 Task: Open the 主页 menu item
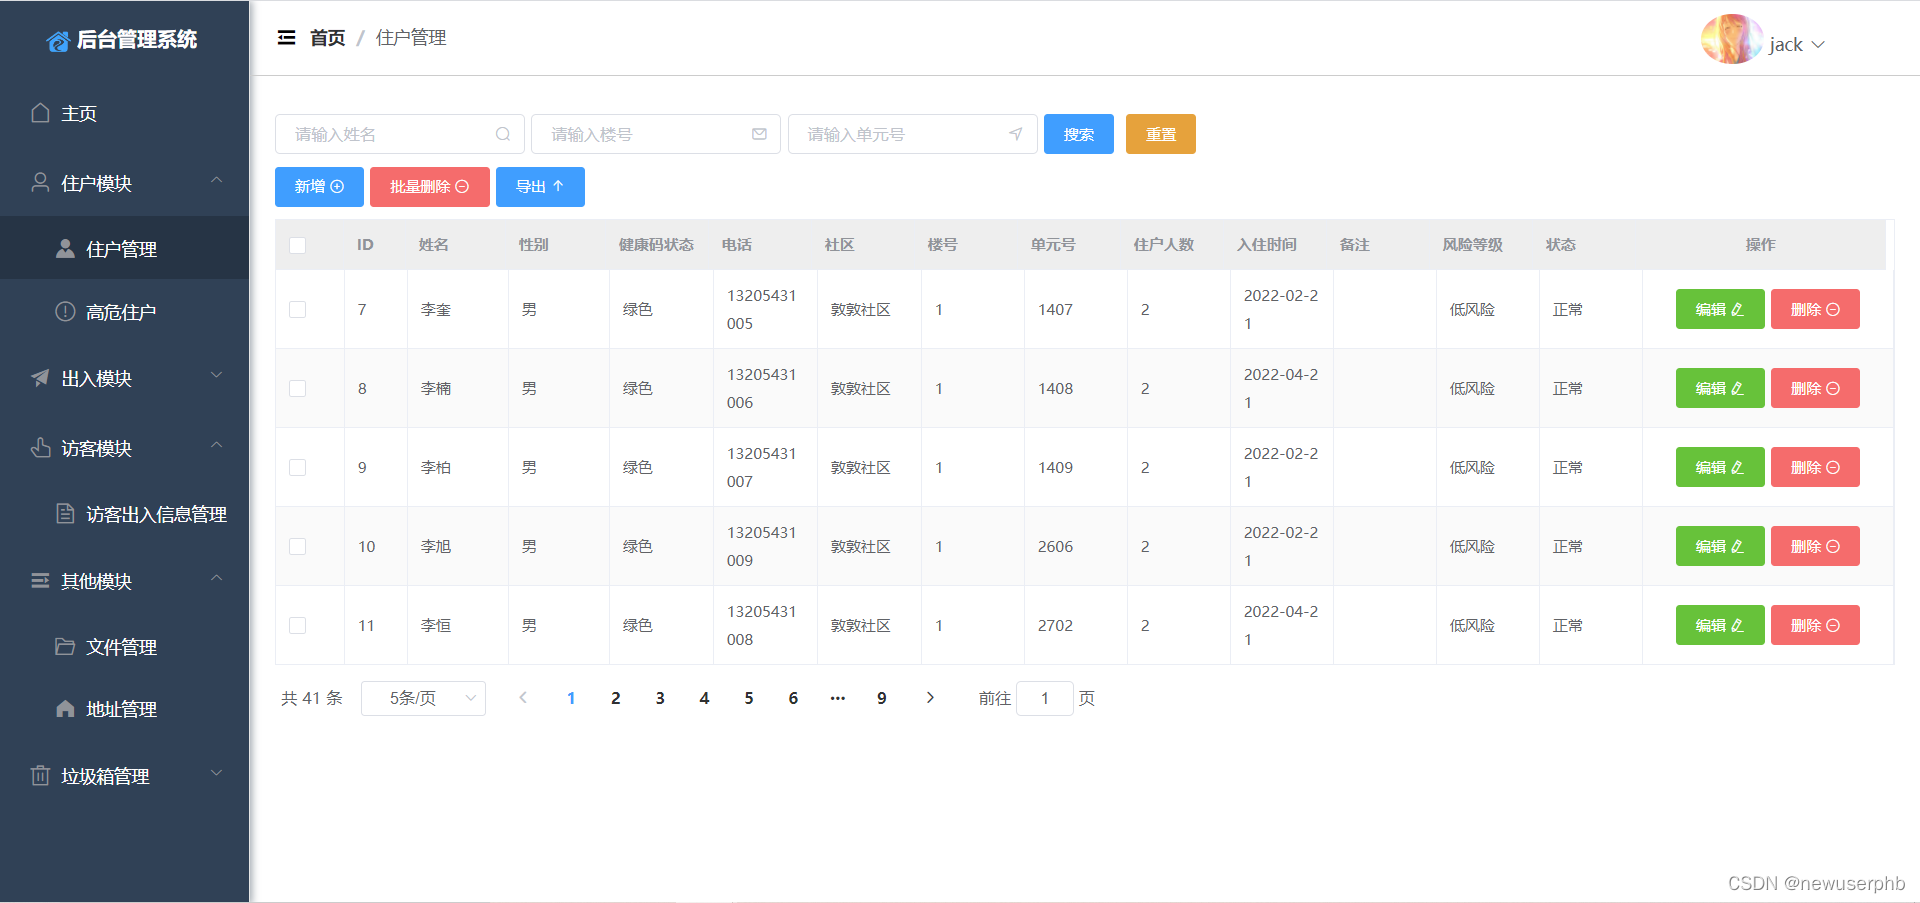click(124, 113)
